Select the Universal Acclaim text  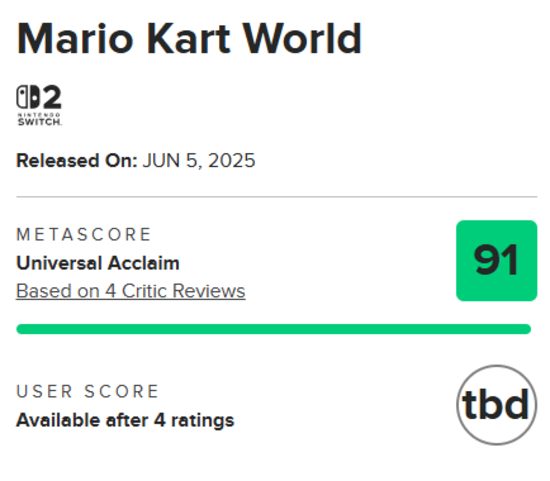coord(98,263)
